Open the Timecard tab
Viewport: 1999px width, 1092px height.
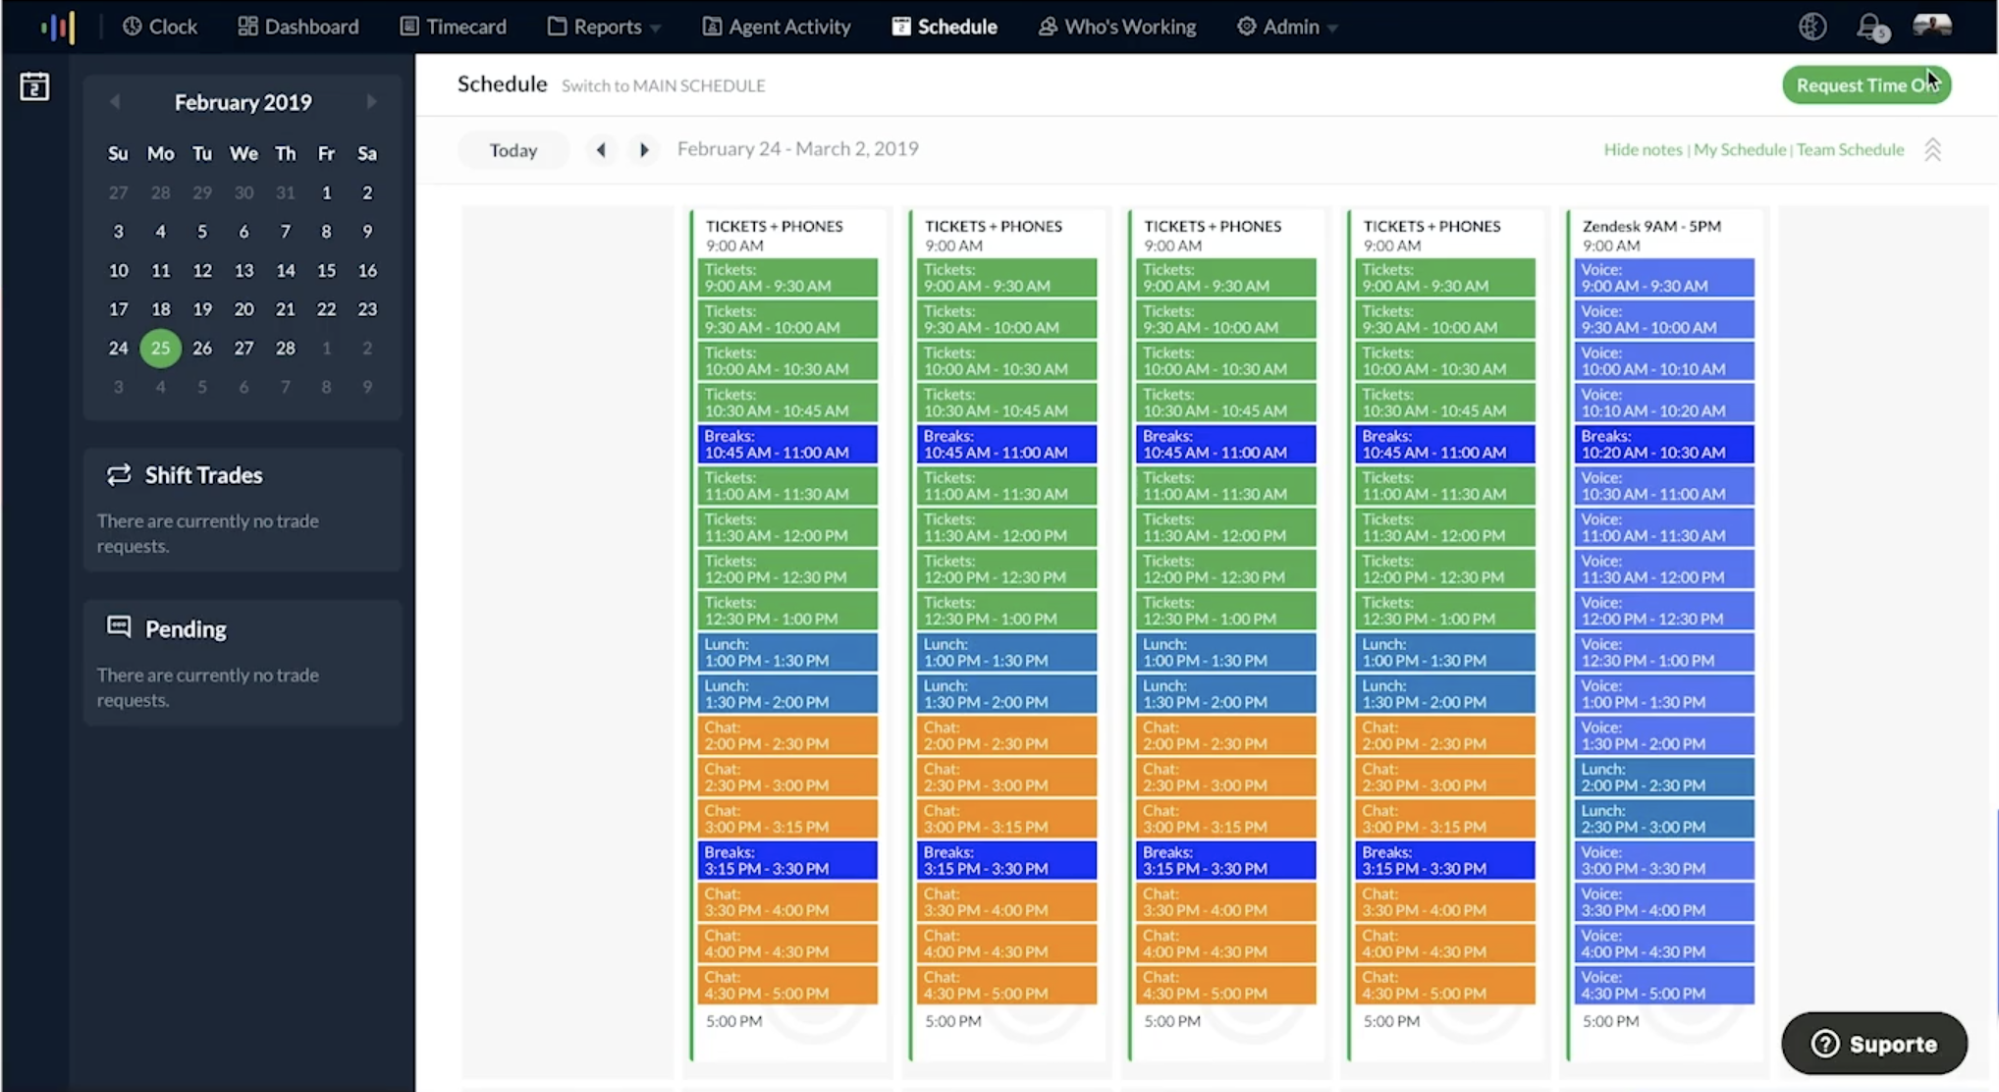click(453, 27)
